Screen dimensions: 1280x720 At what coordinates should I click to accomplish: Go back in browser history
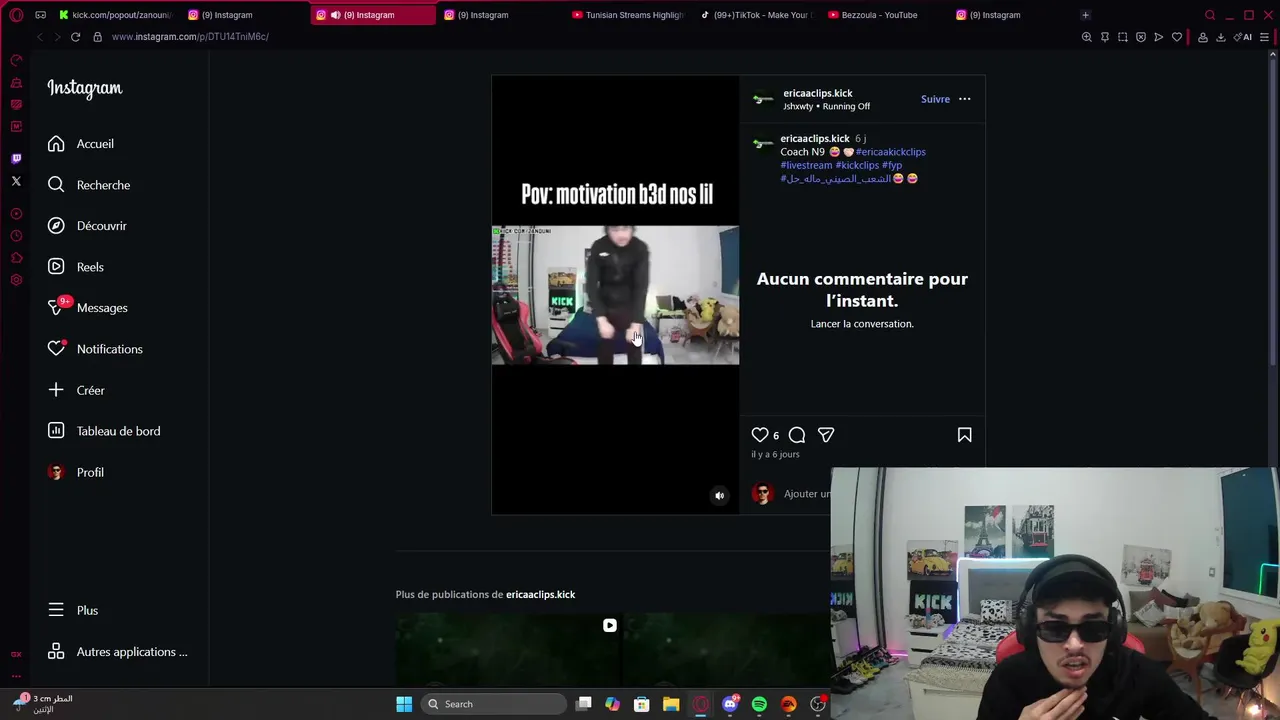click(x=39, y=37)
